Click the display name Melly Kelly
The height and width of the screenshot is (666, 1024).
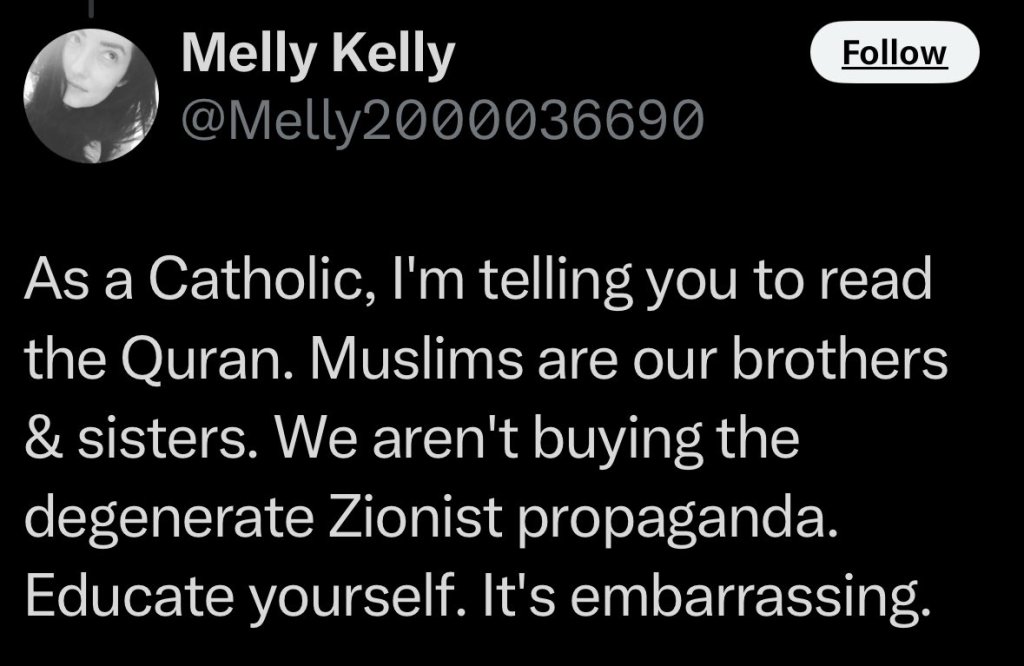point(317,57)
